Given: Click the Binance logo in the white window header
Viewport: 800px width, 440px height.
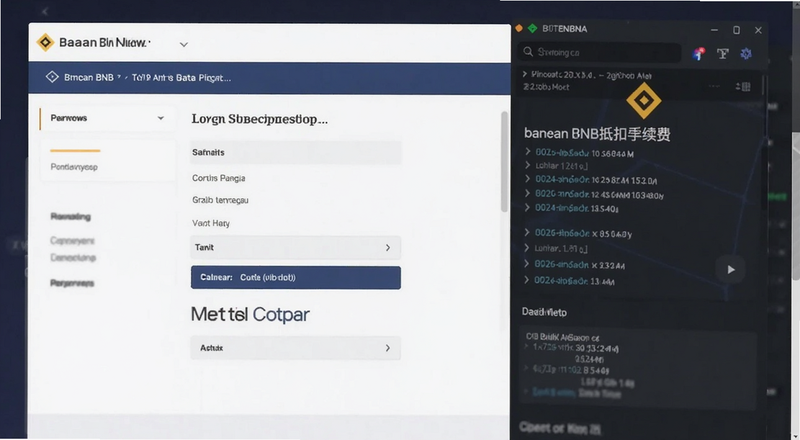Looking at the screenshot, I should [45, 42].
